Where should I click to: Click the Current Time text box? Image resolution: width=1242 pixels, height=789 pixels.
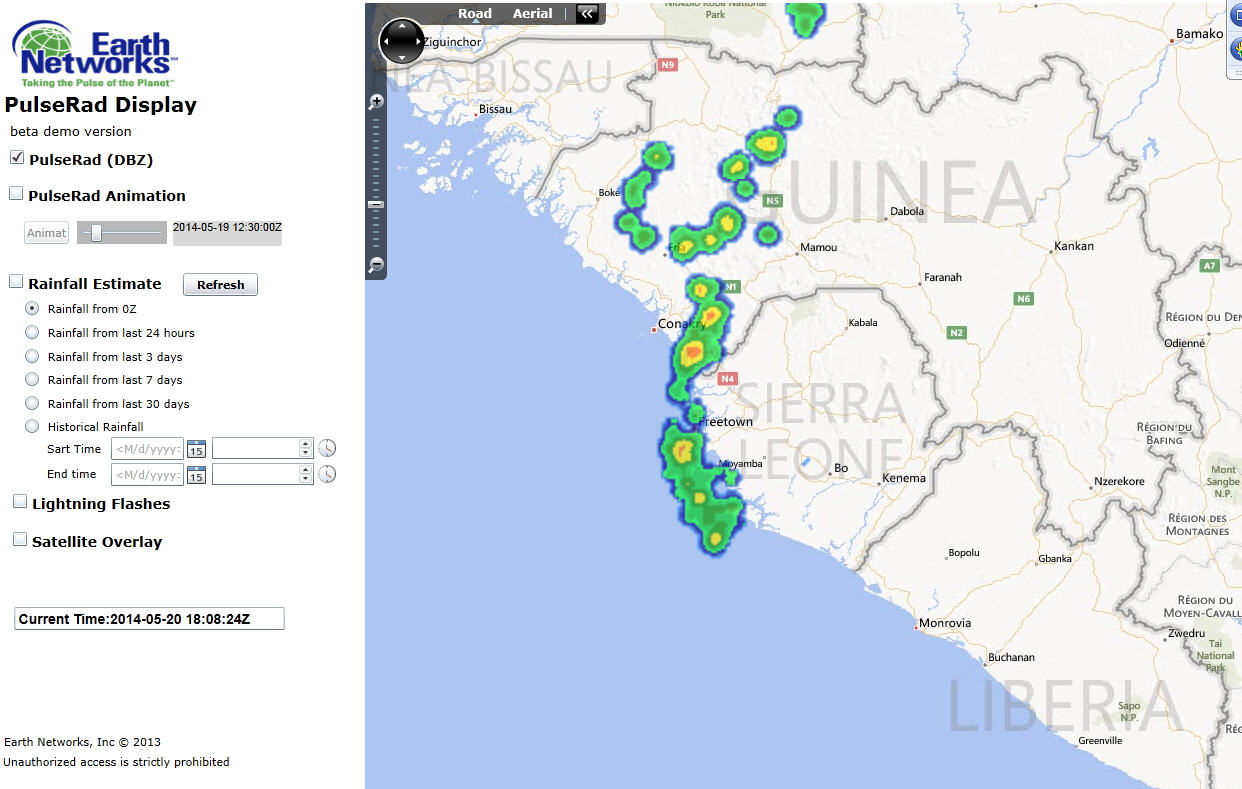tap(149, 619)
